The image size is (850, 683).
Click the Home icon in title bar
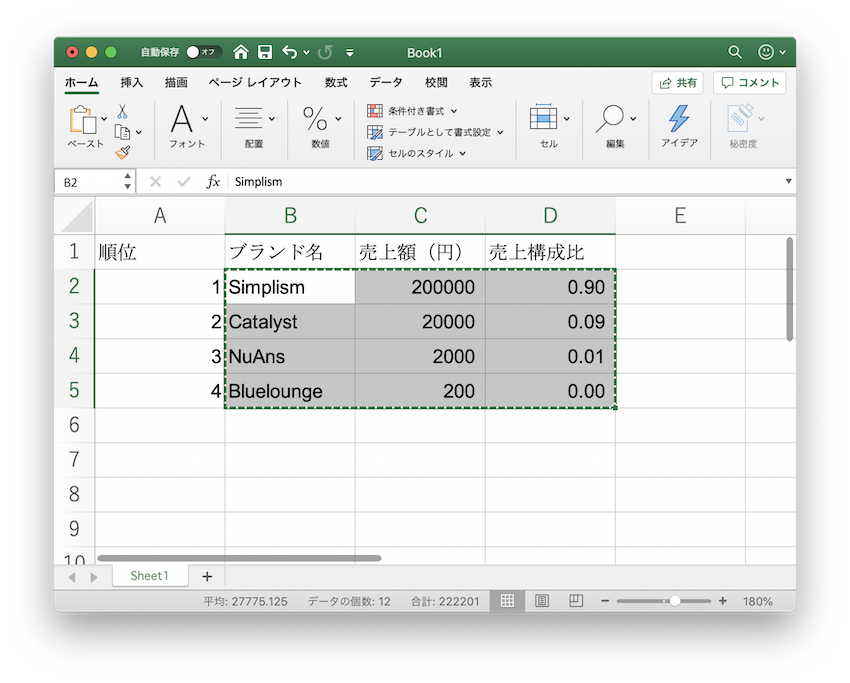click(x=240, y=52)
